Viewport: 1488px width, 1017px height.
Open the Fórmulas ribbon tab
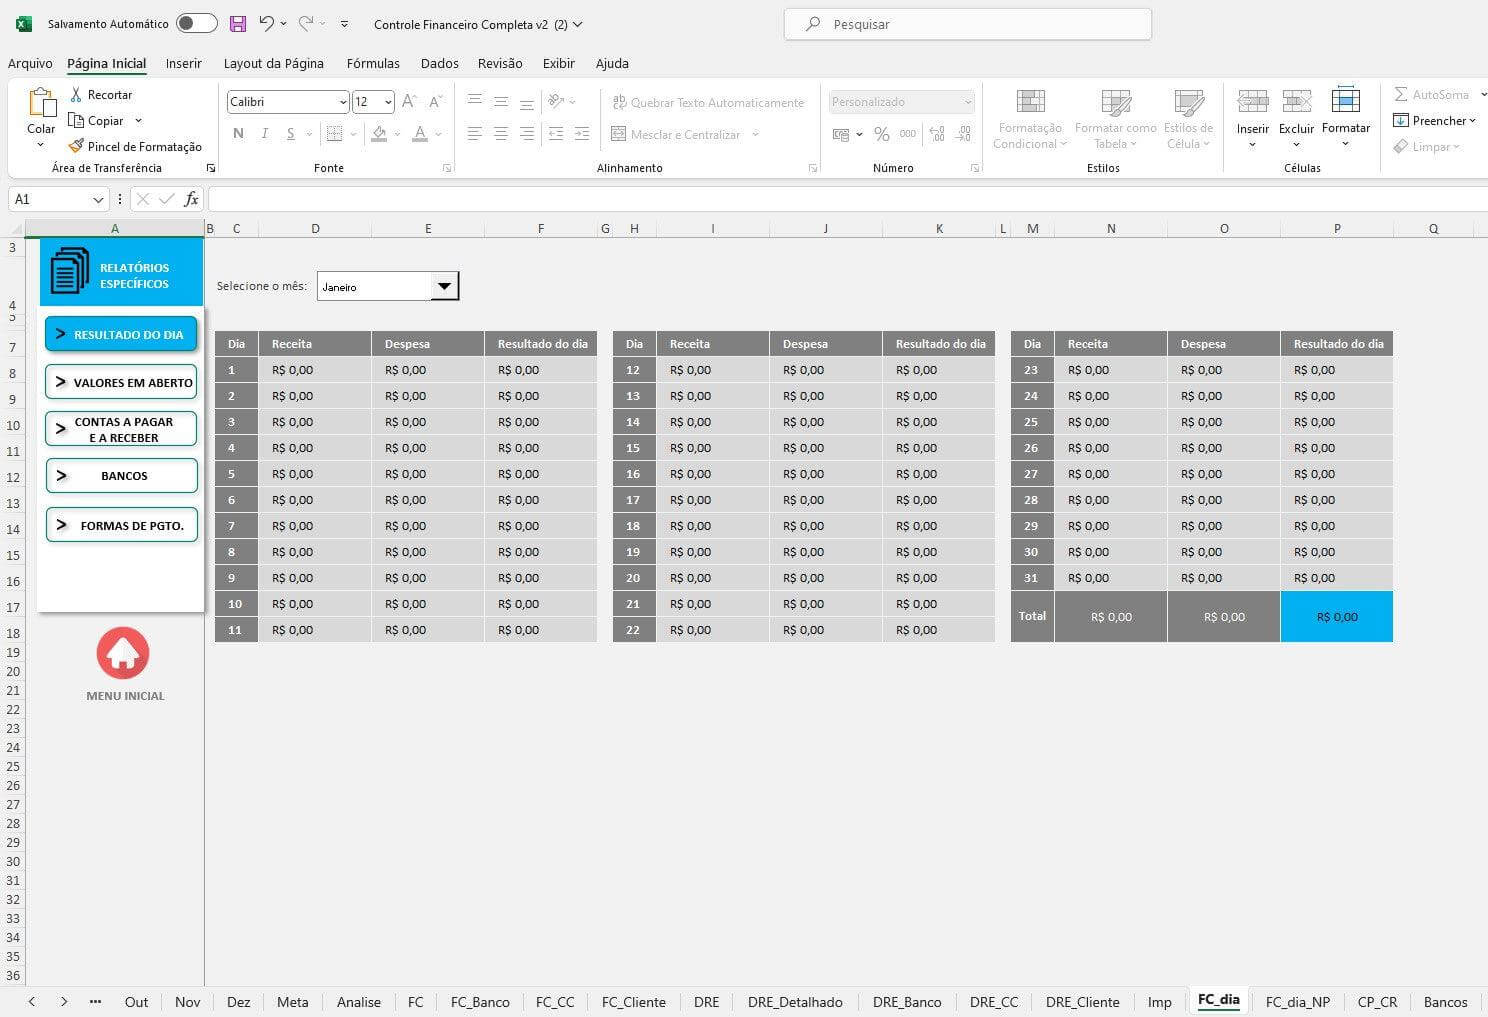(x=373, y=63)
